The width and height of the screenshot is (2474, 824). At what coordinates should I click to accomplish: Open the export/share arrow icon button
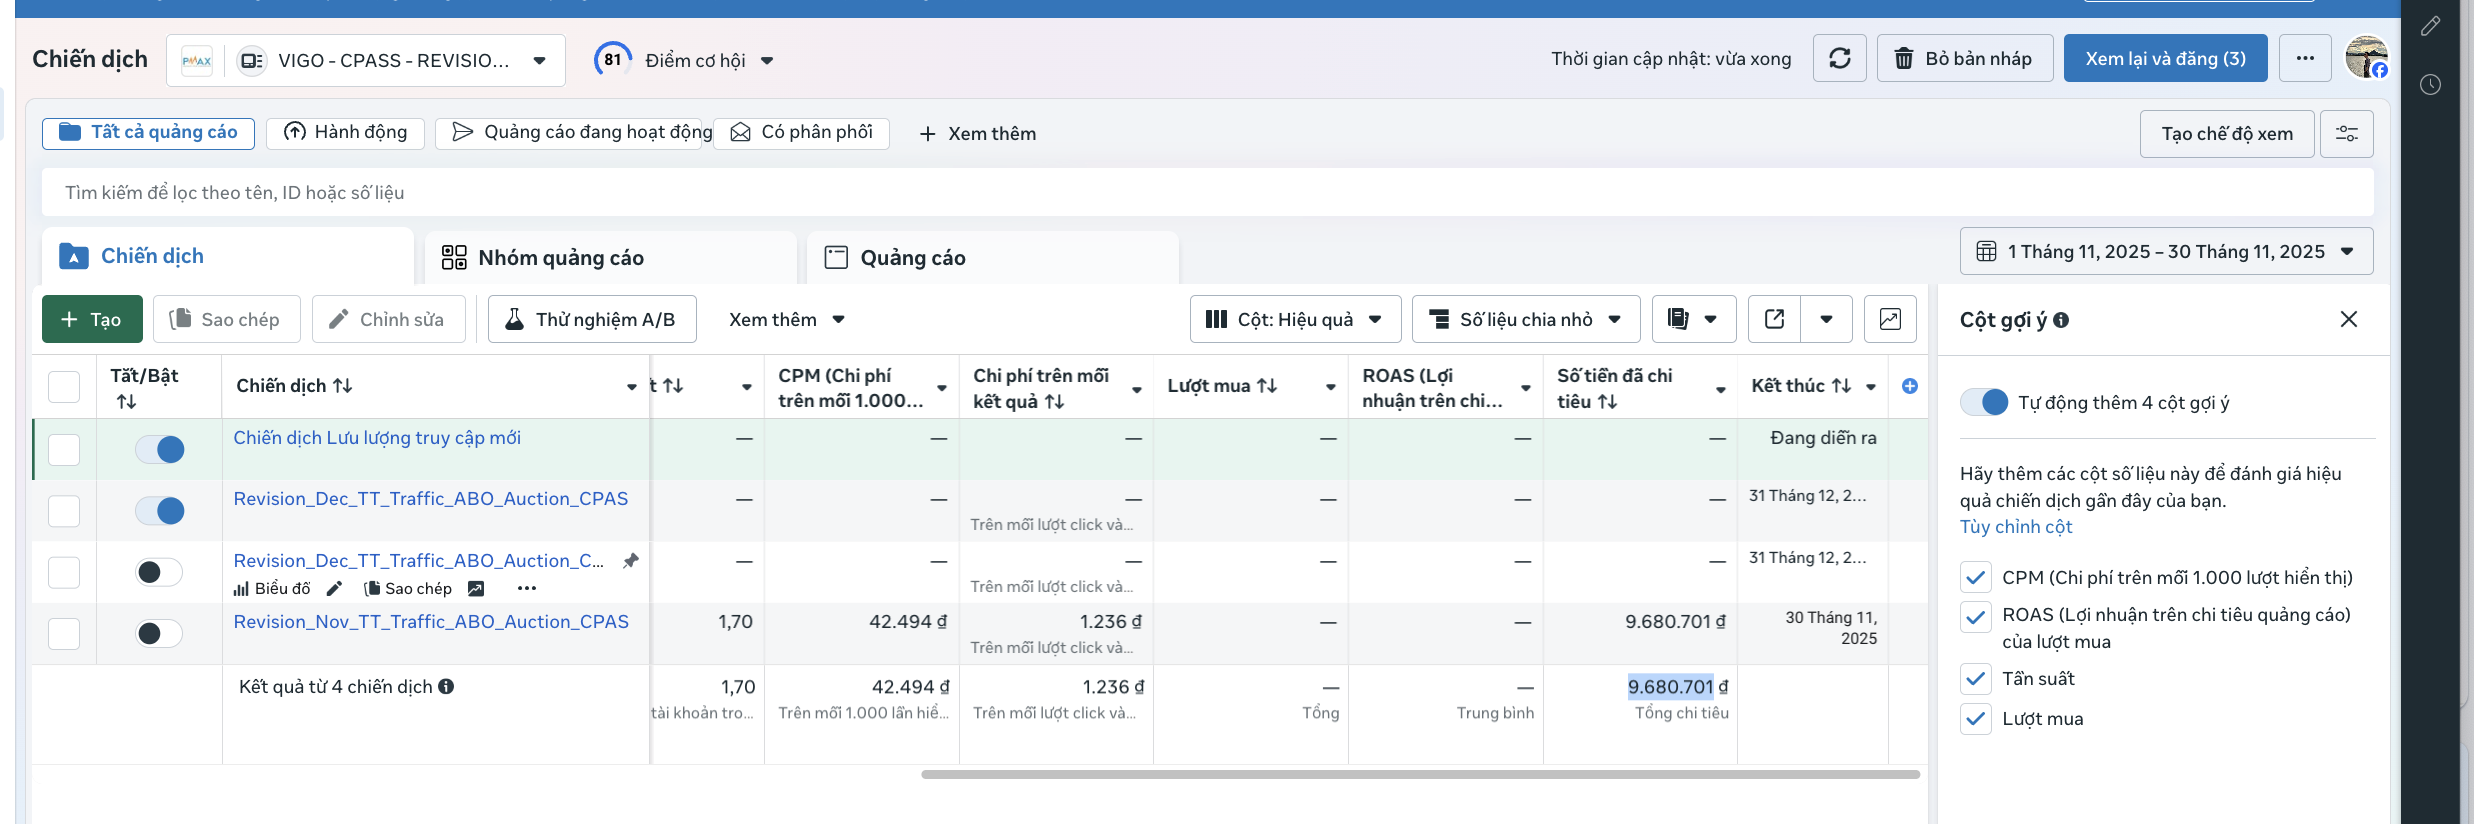tap(1774, 319)
